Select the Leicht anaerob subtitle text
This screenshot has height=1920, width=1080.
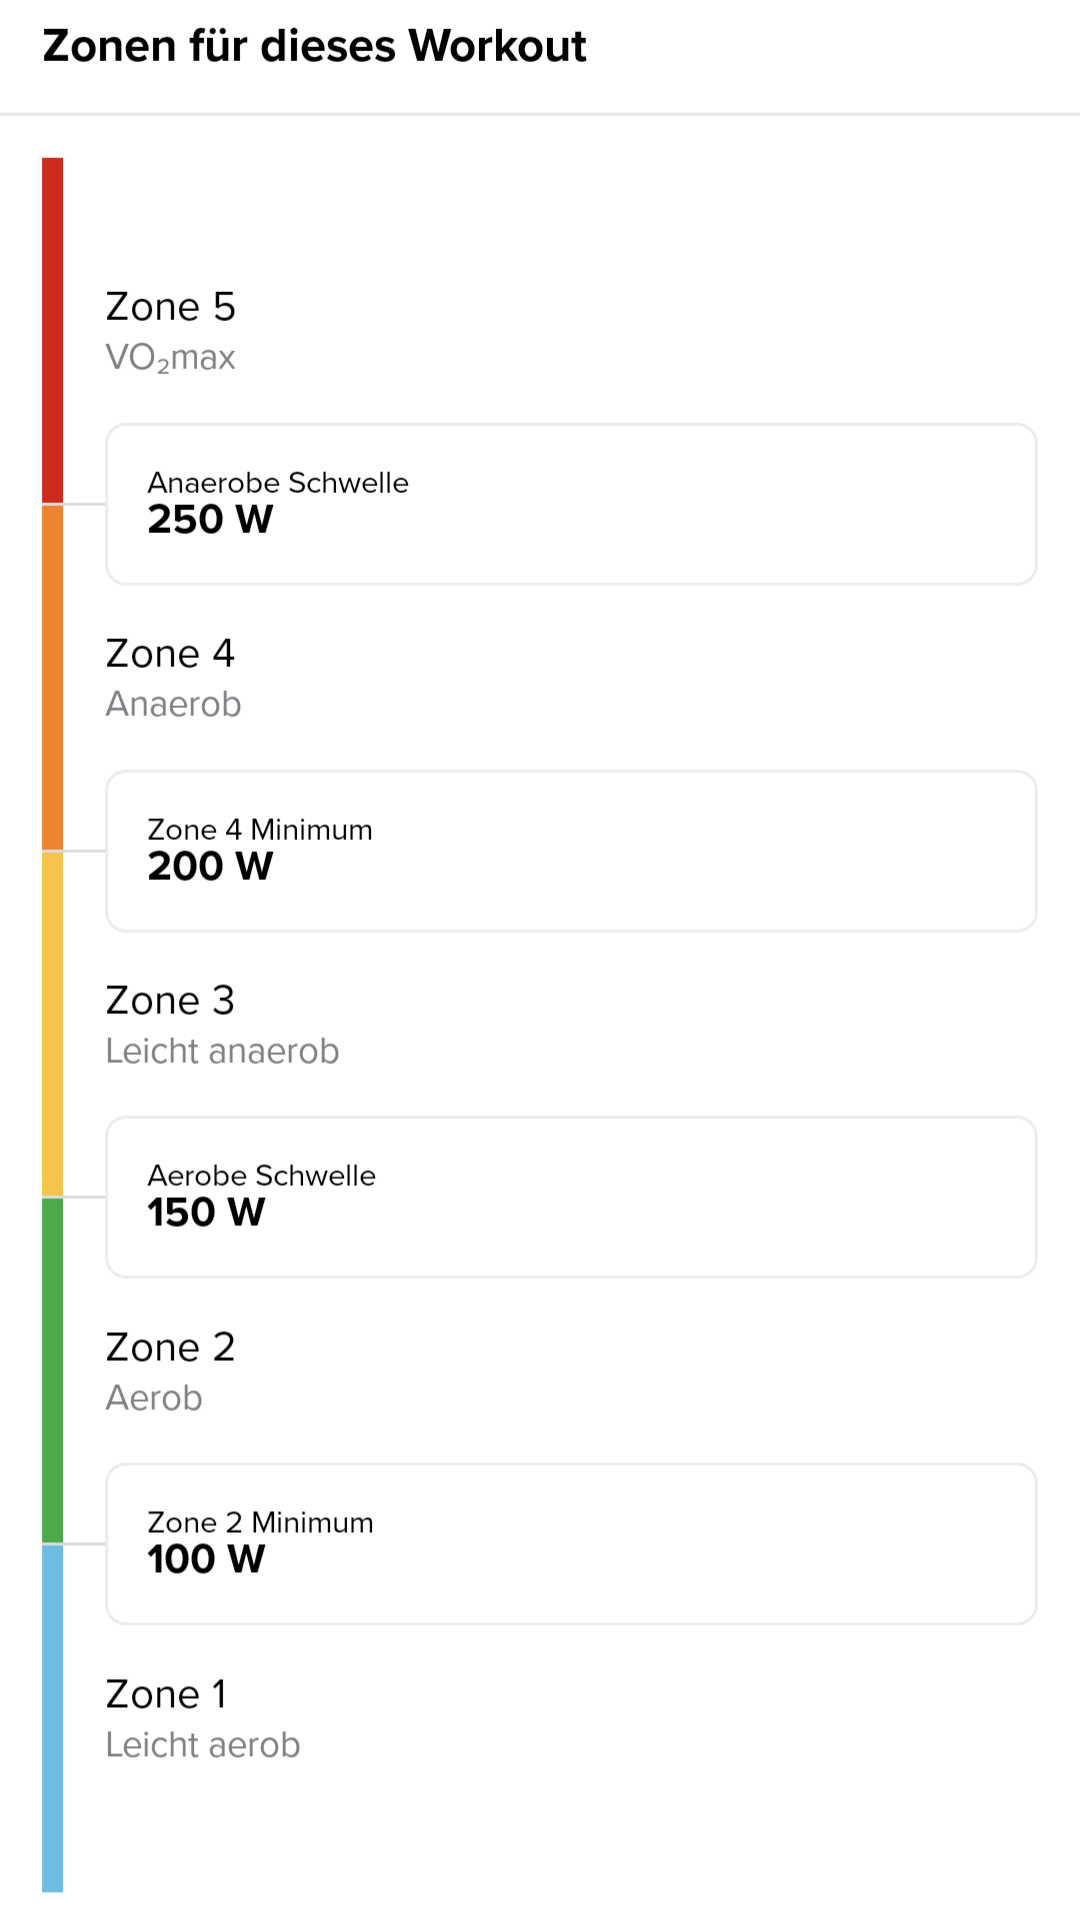[223, 1052]
